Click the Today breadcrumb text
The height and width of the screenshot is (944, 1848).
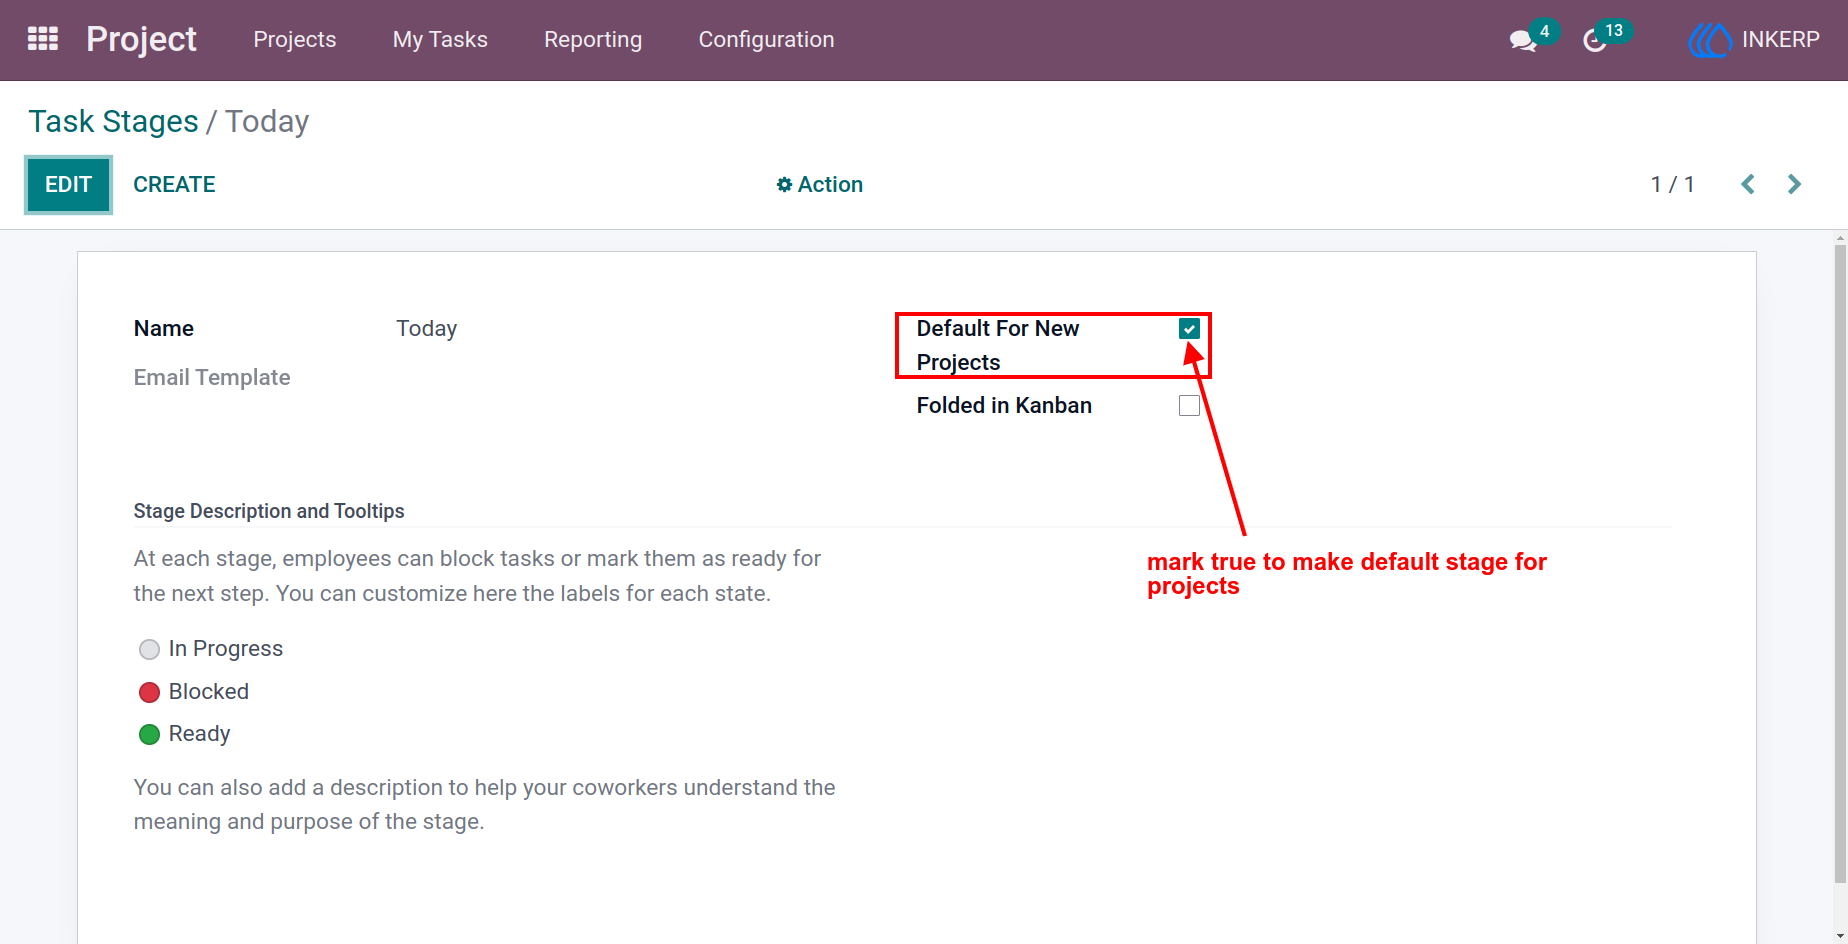(x=267, y=121)
